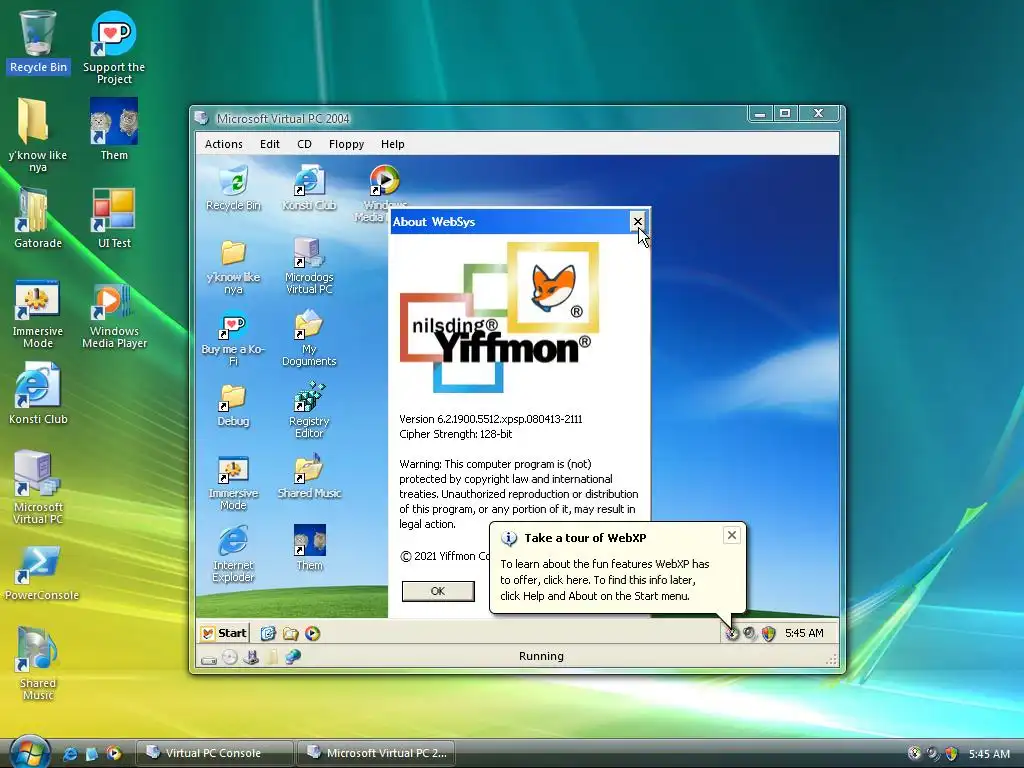
Task: Open Shared Music on outer desktop
Action: pos(38,663)
